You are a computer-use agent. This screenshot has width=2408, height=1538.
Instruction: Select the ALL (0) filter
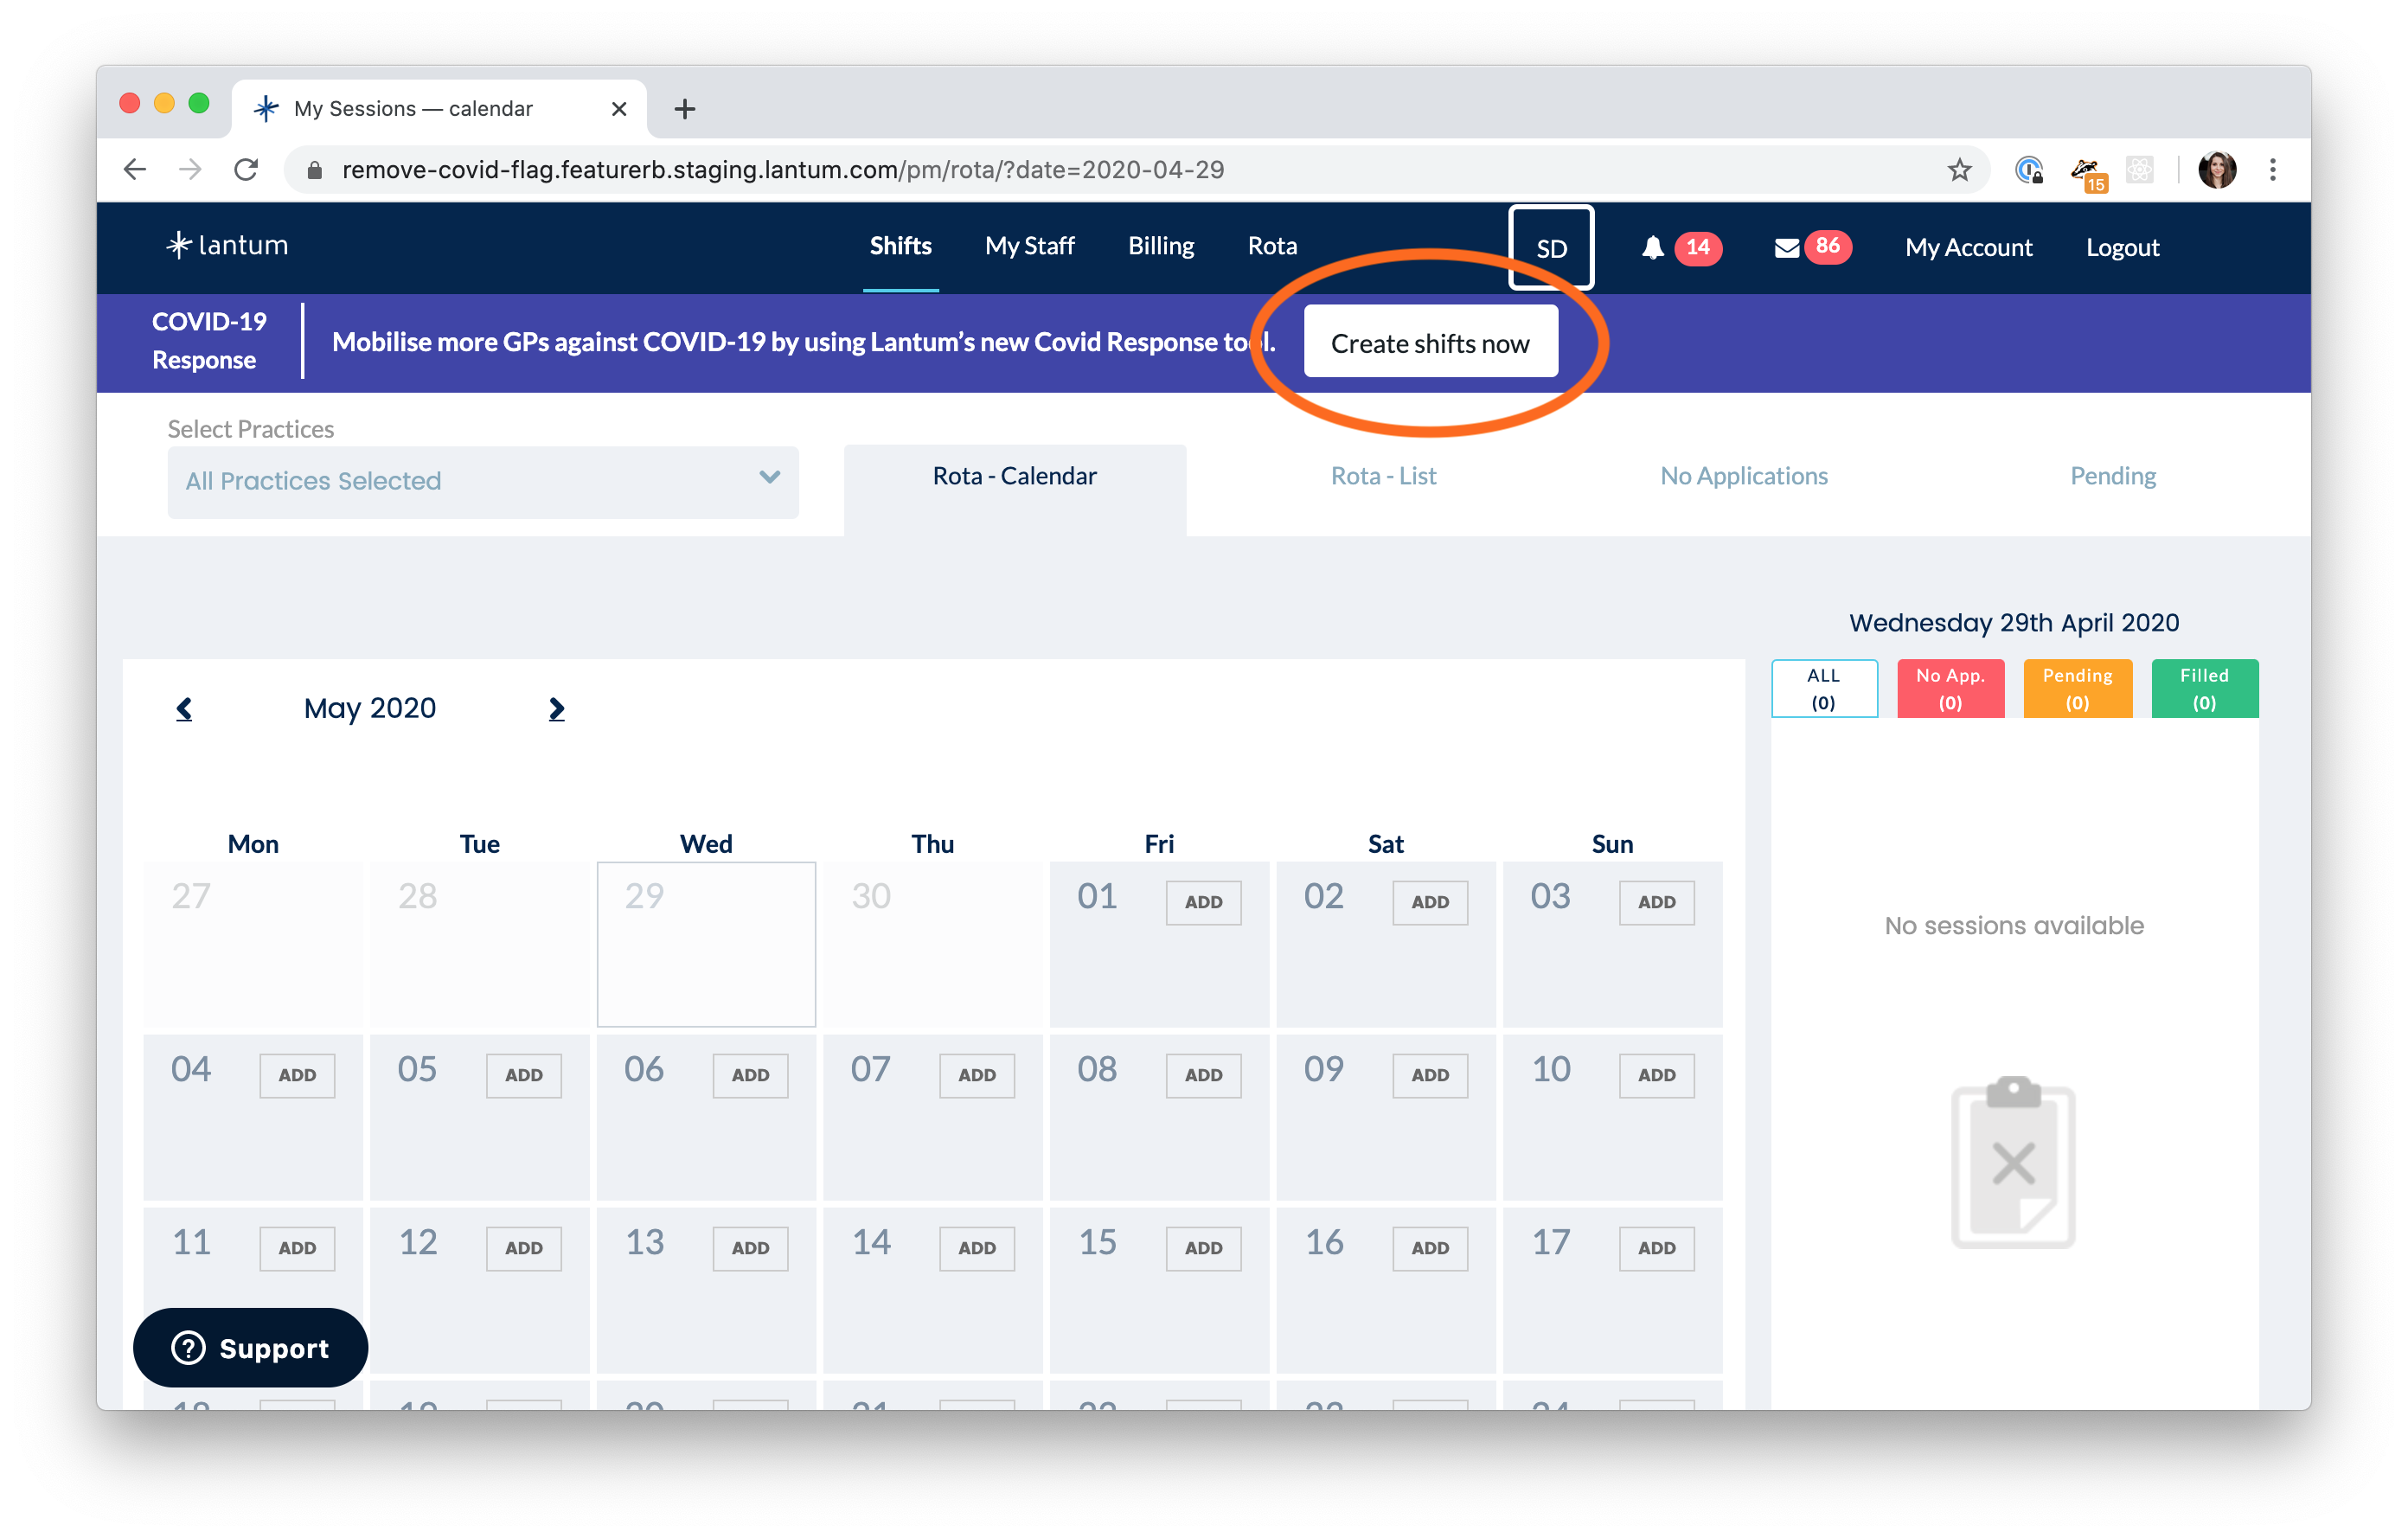[x=1823, y=688]
